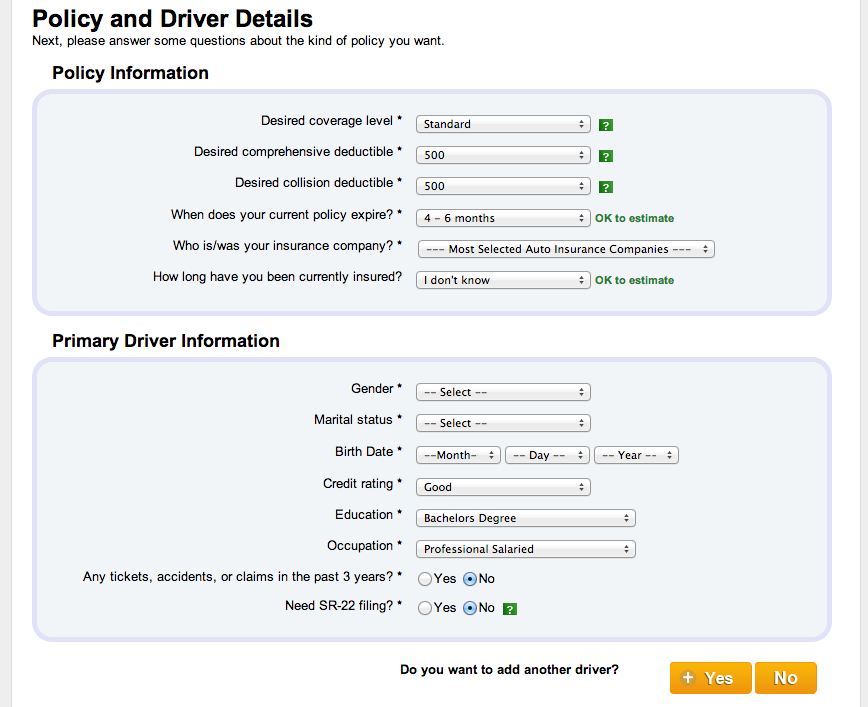This screenshot has width=868, height=707.
Task: Click green help icon next to SR-22 filing
Action: click(510, 608)
